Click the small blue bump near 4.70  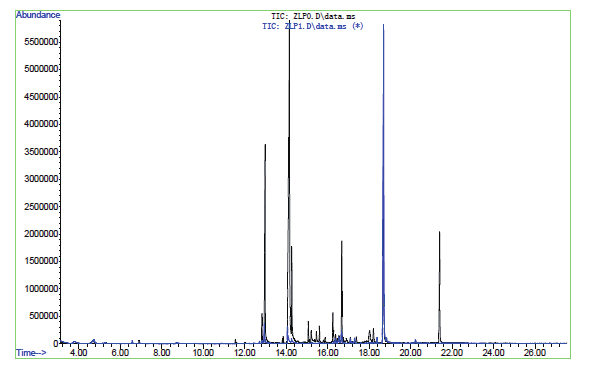point(93,341)
